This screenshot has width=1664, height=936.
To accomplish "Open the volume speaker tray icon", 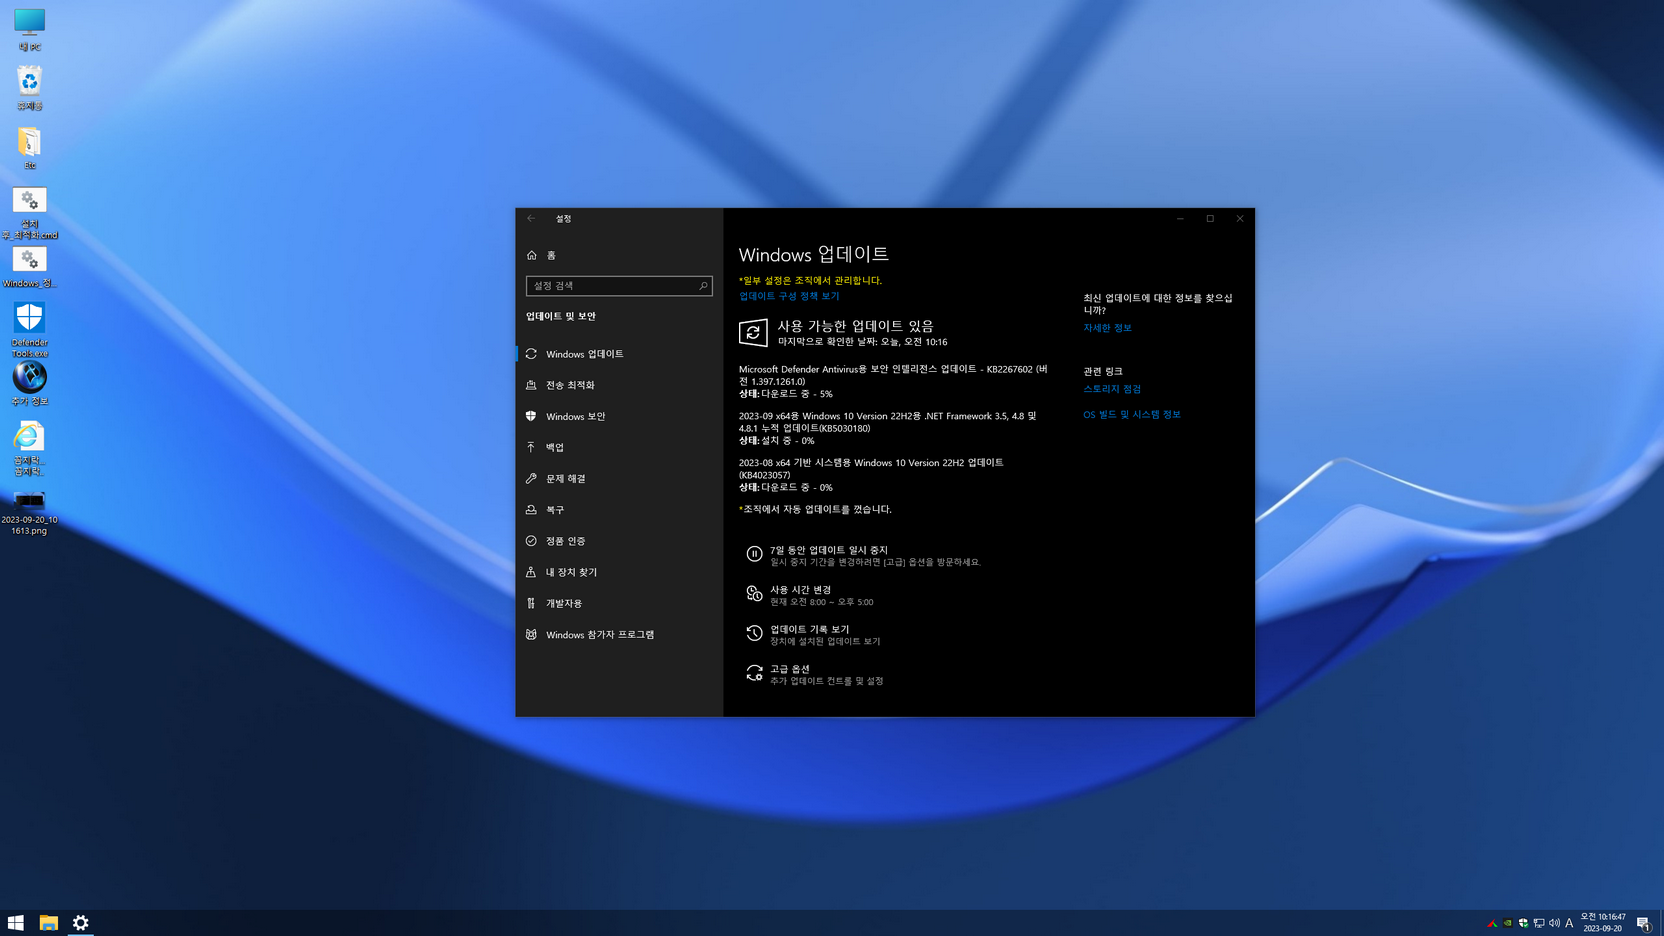I will [1554, 923].
